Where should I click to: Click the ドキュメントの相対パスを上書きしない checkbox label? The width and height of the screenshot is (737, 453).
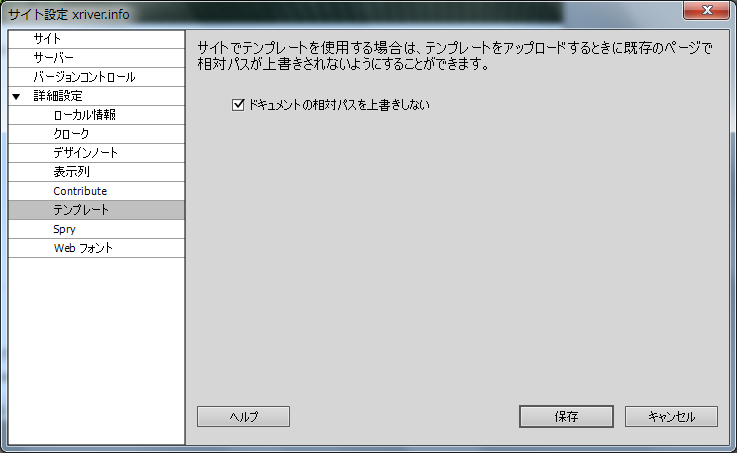[339, 105]
